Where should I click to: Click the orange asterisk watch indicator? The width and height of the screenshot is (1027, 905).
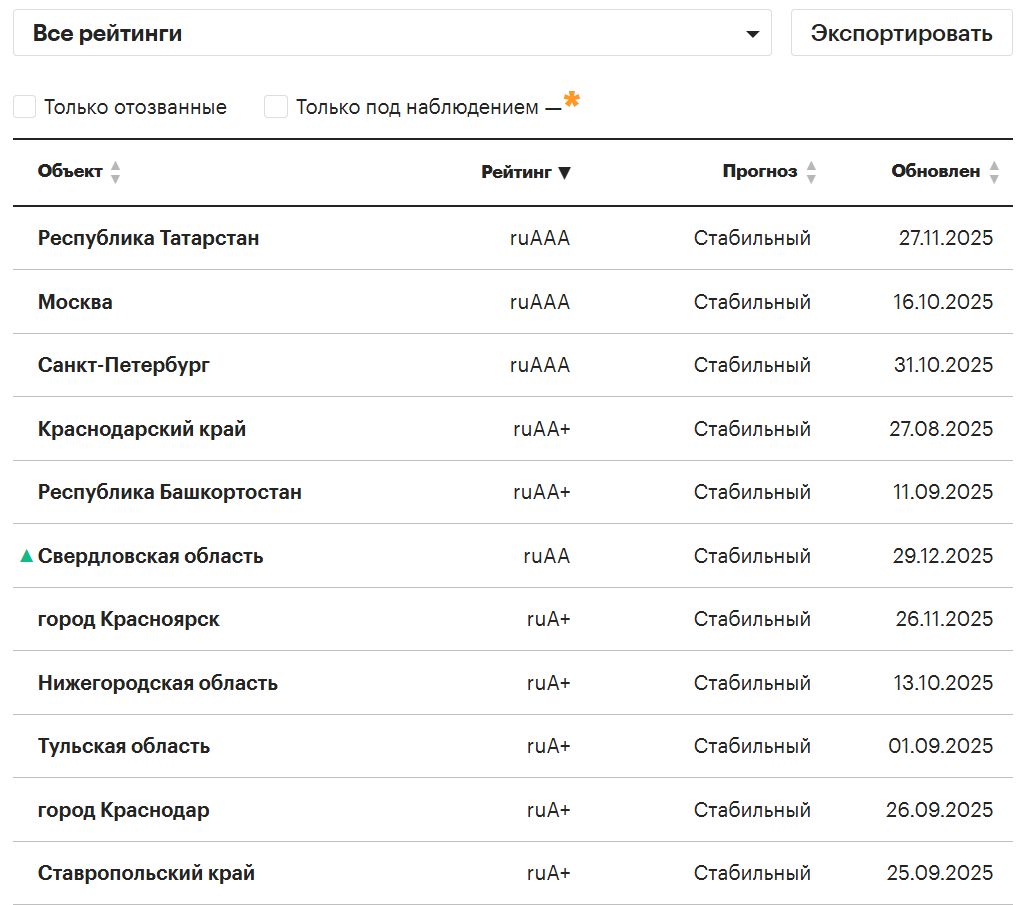(572, 99)
